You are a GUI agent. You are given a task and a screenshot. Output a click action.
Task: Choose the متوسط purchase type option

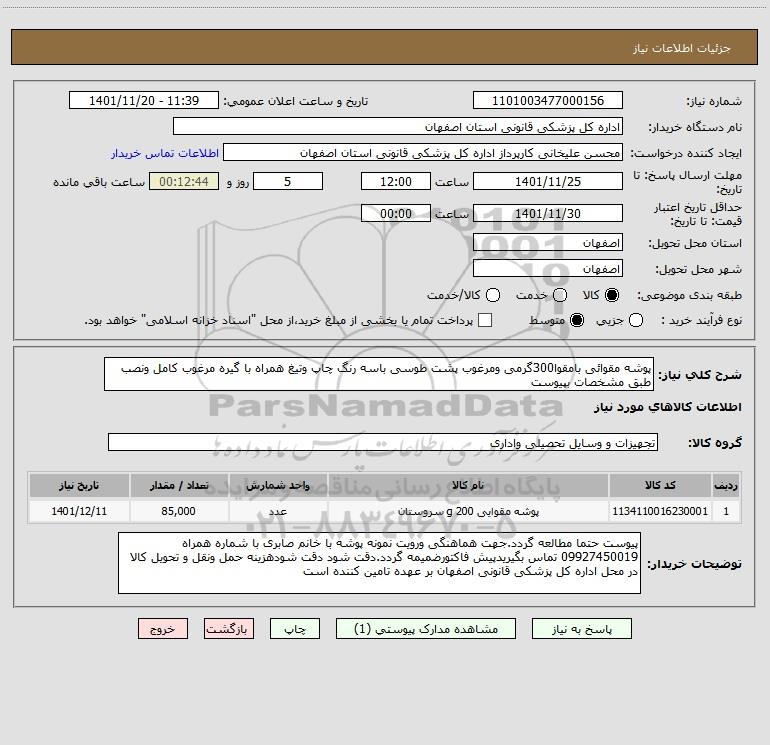(x=577, y=320)
